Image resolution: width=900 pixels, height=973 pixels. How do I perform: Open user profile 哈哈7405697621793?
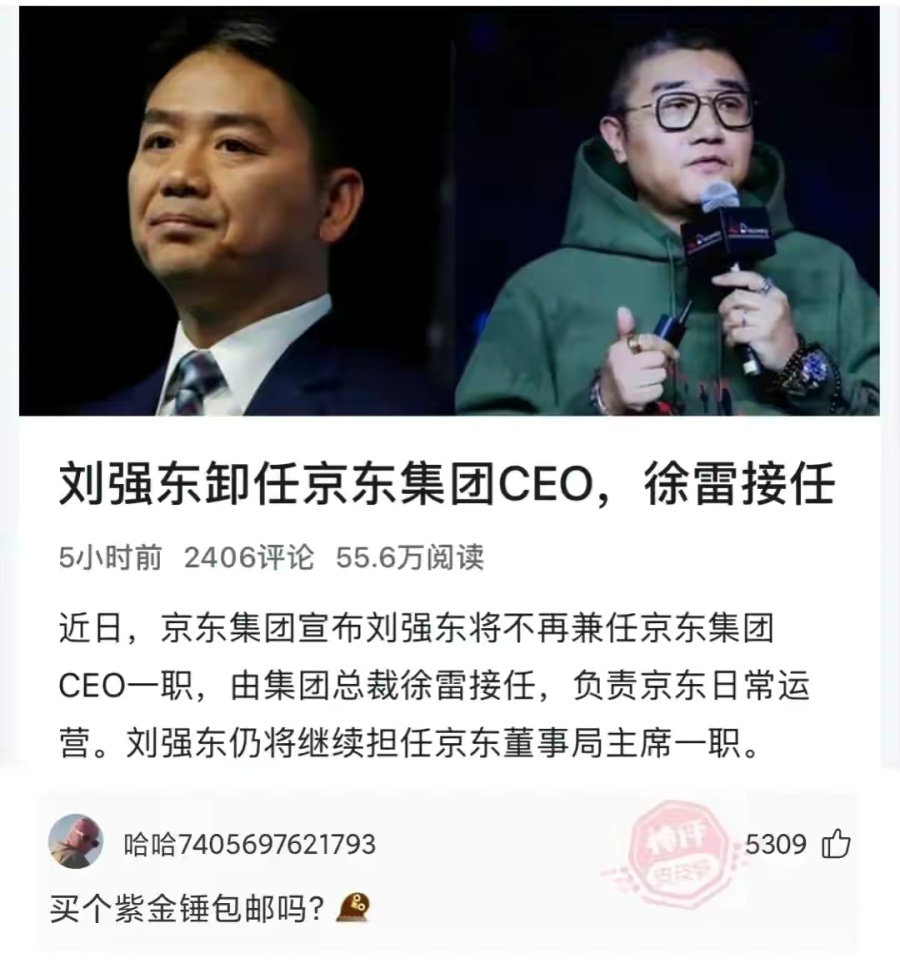coord(250,844)
